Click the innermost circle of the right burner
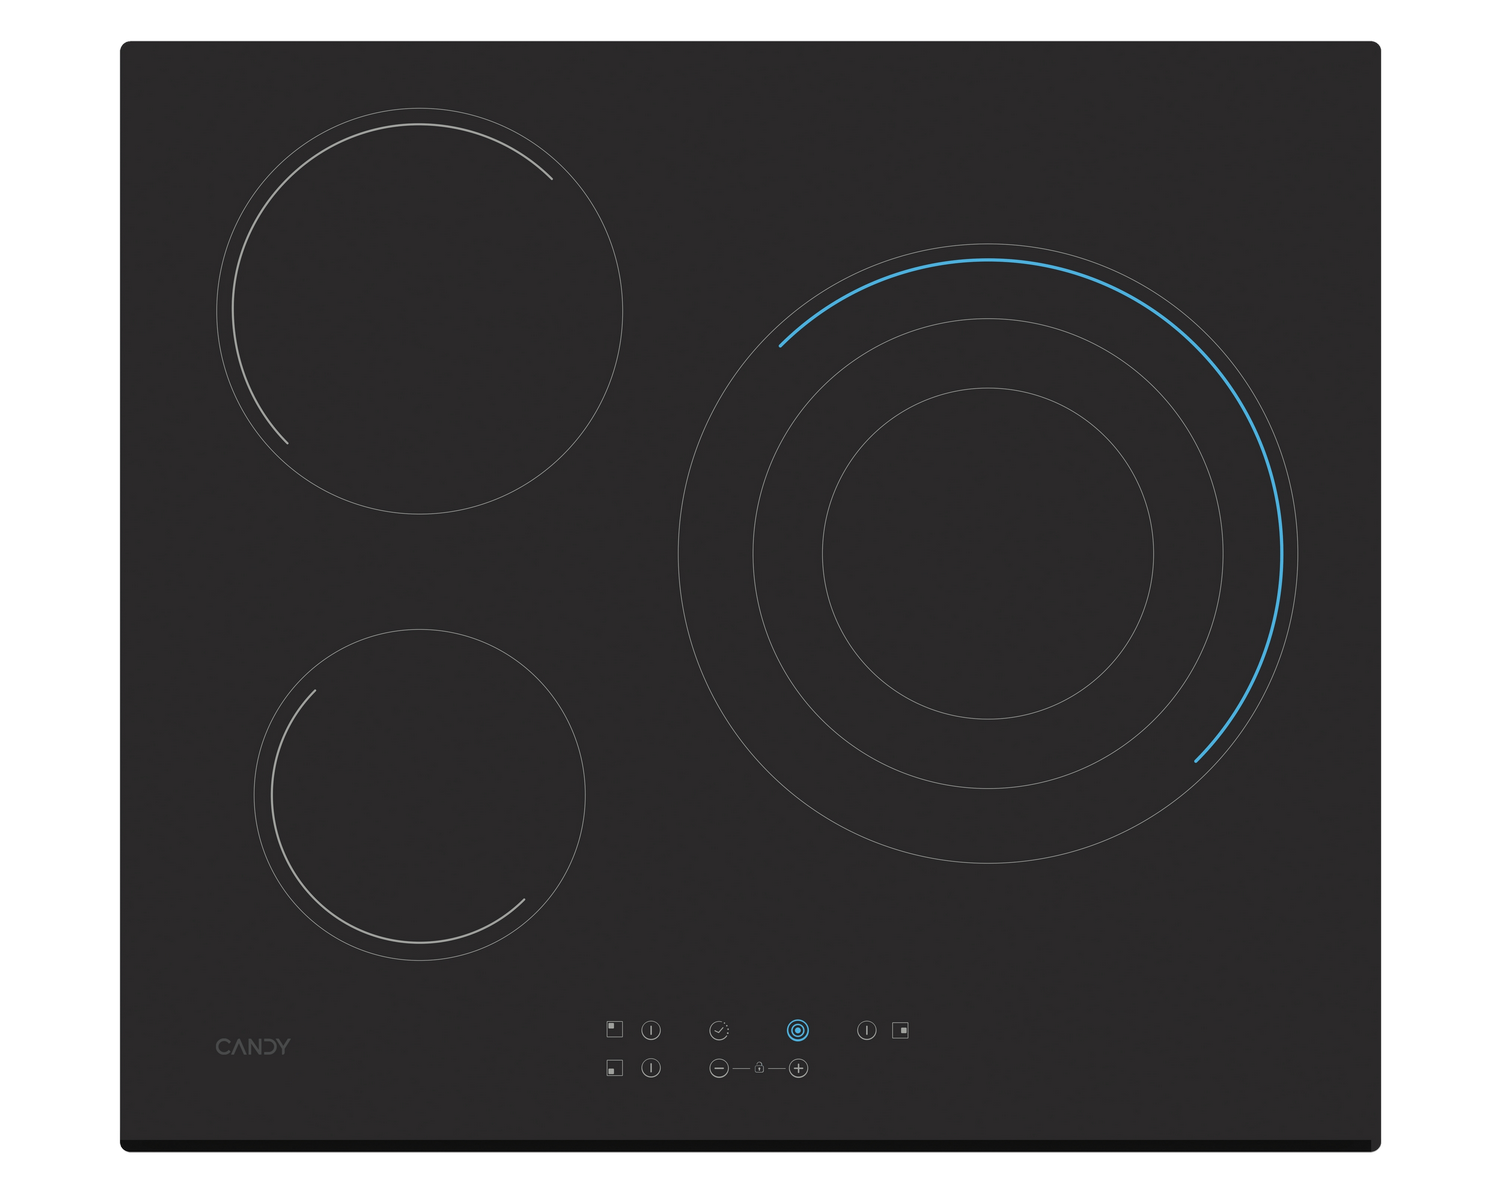This screenshot has height=1192, width=1500. 988,553
